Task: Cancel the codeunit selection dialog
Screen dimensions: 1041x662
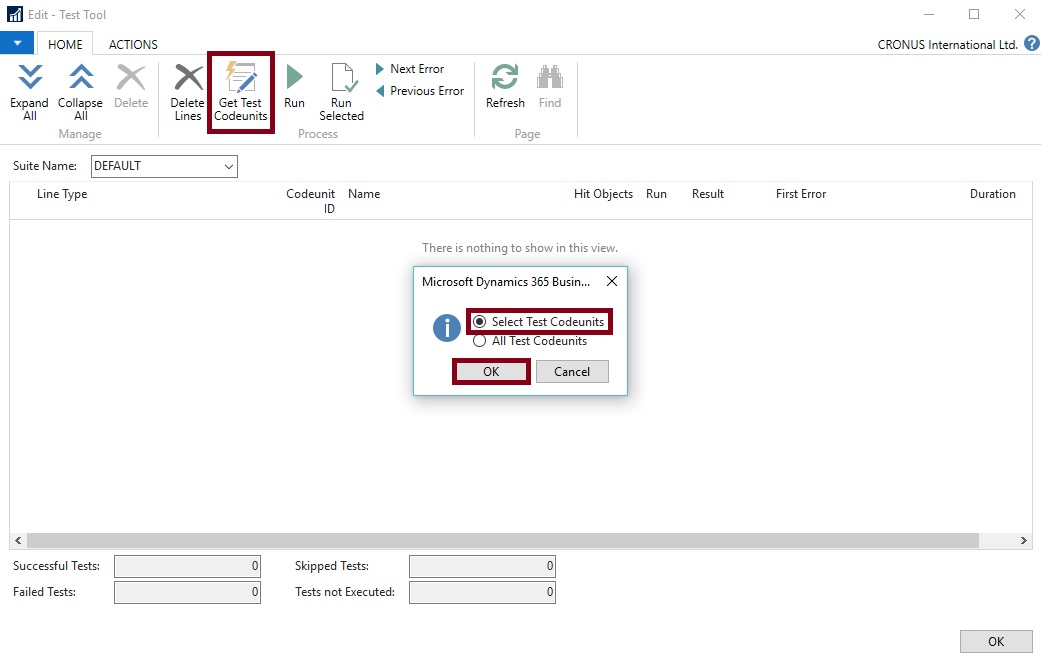Action: point(572,372)
